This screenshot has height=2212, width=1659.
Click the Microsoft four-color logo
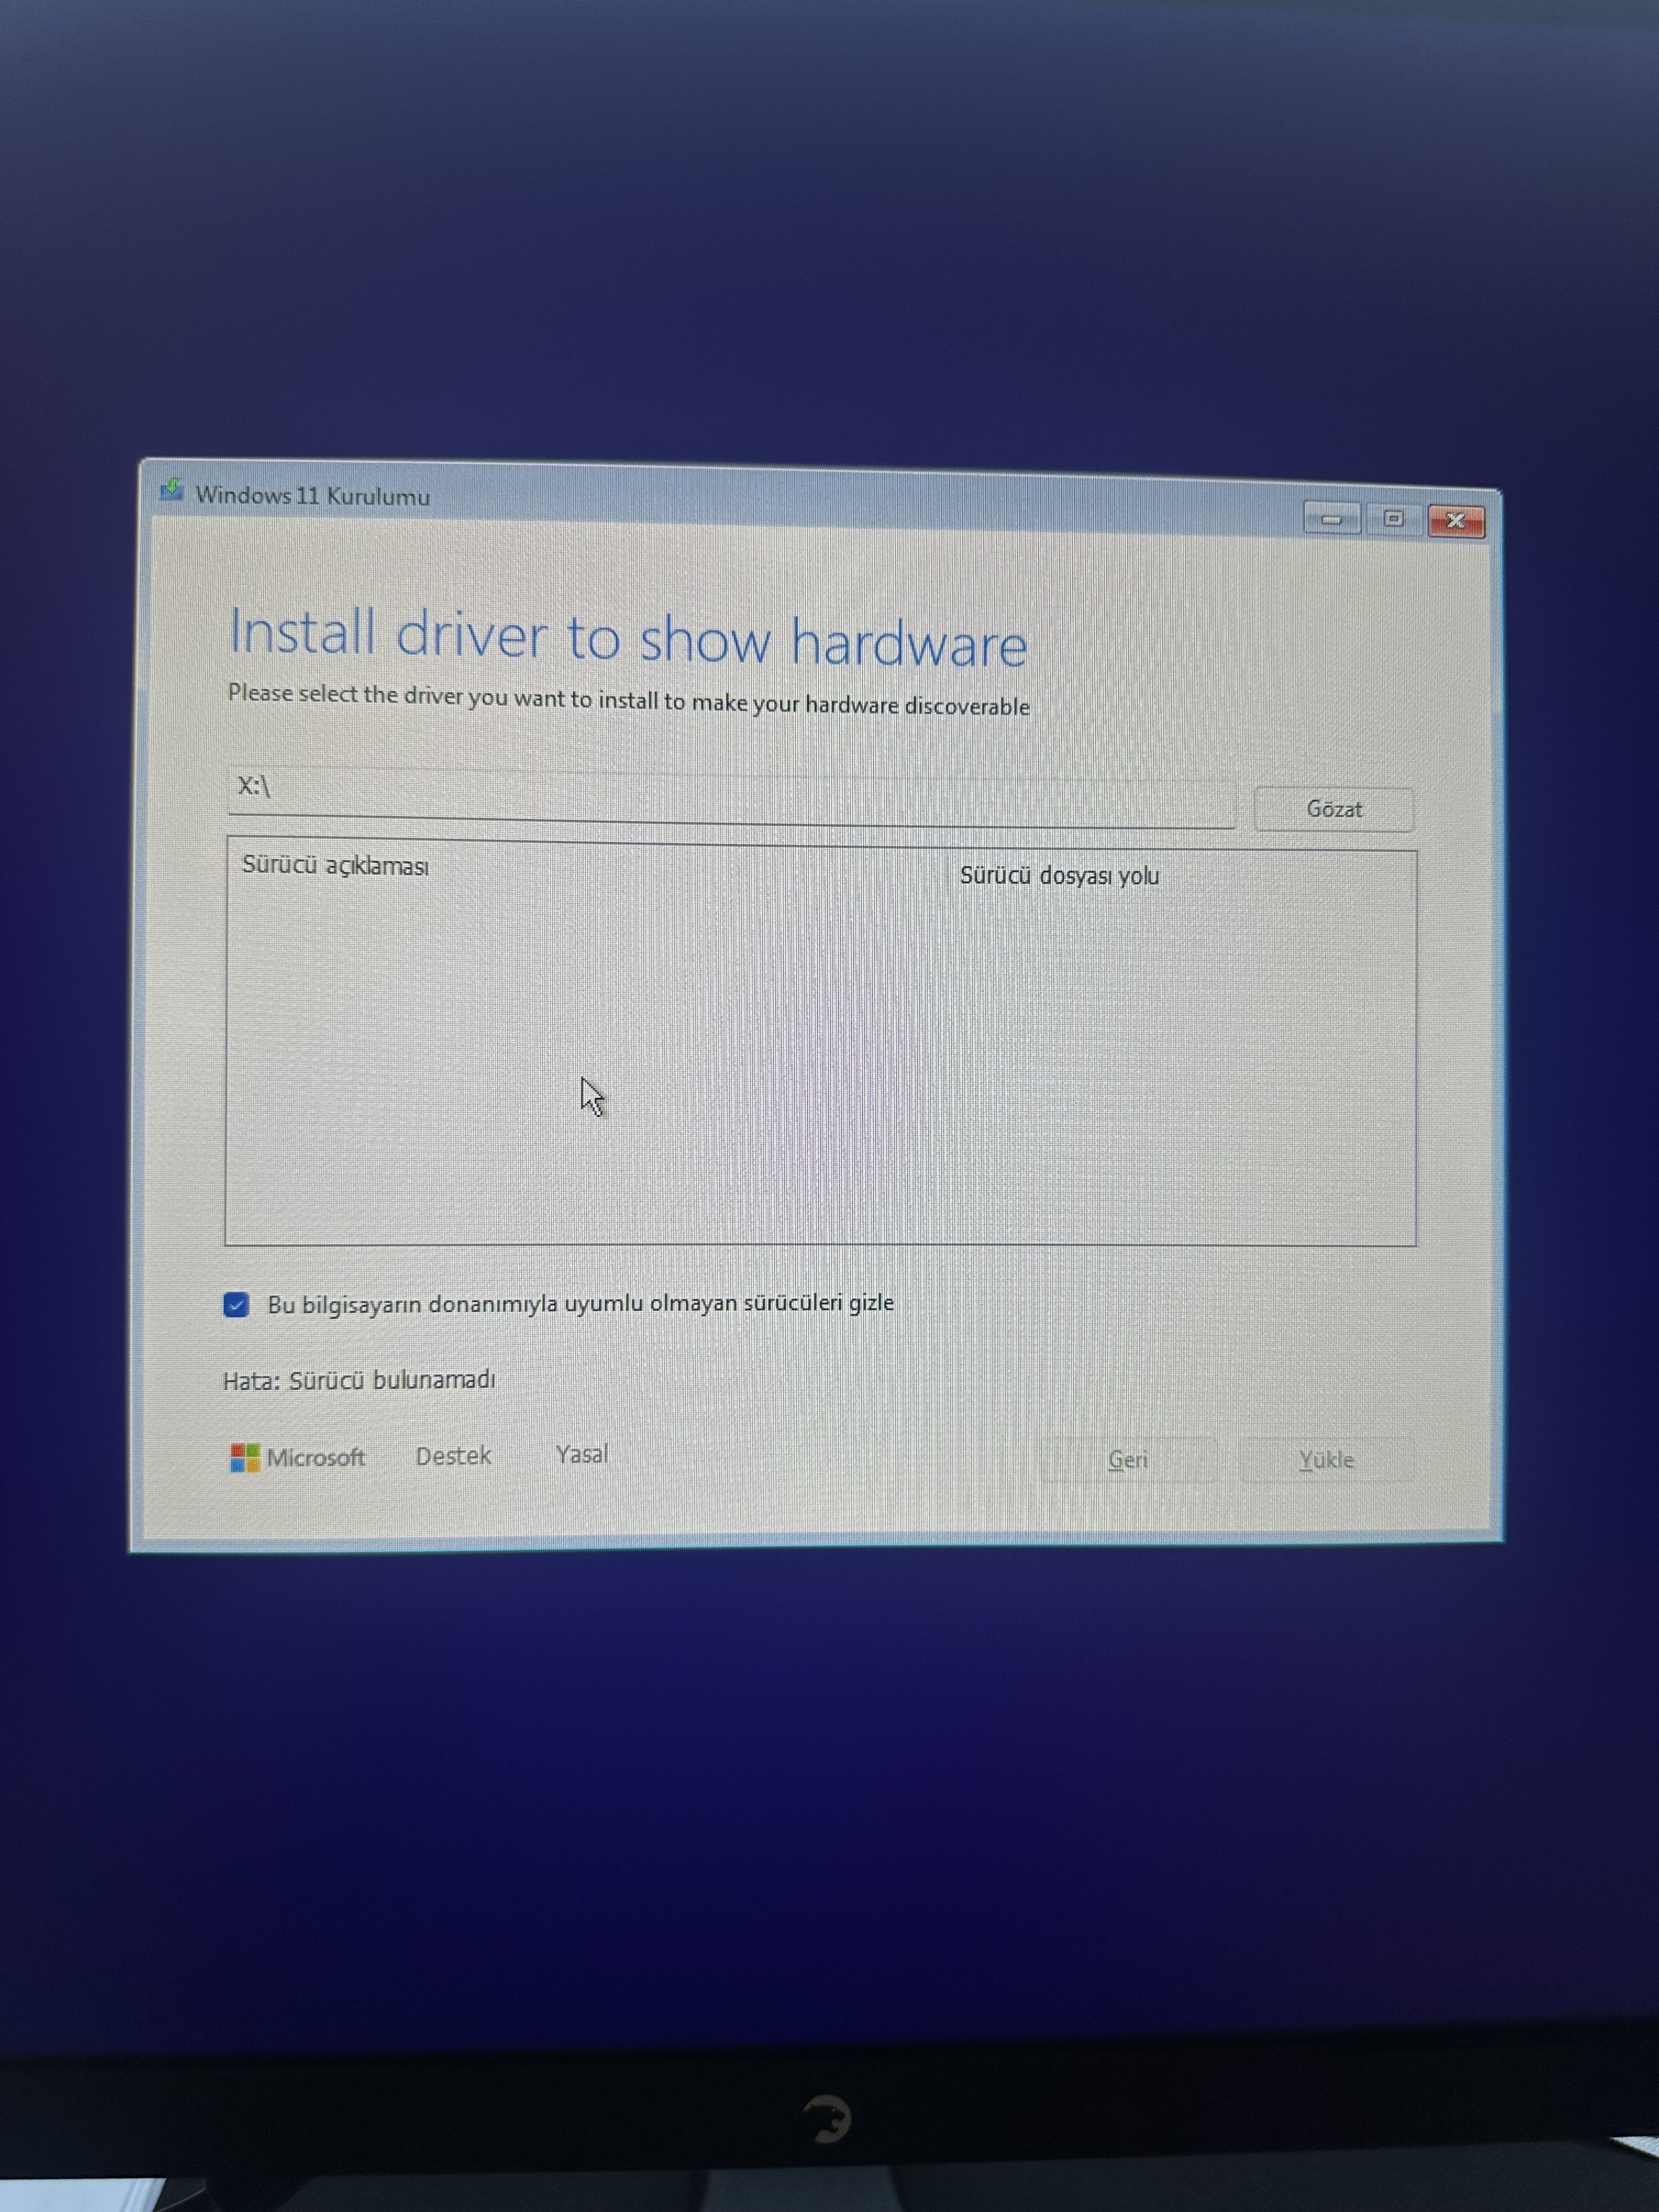click(x=244, y=1457)
